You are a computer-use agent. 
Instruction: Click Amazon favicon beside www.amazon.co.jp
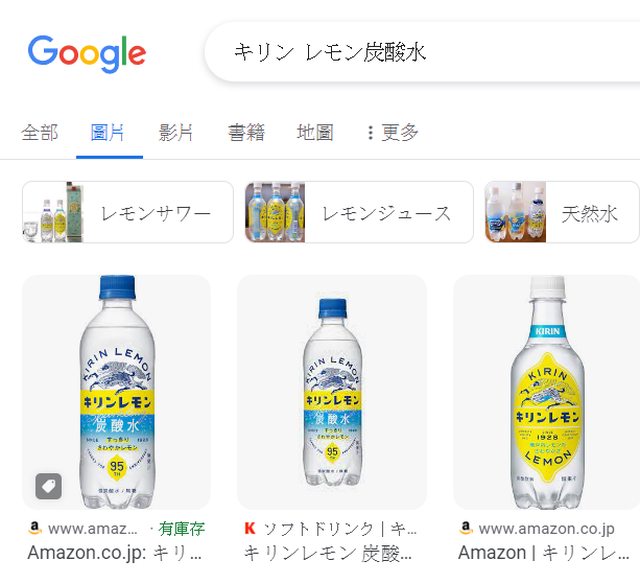(466, 528)
